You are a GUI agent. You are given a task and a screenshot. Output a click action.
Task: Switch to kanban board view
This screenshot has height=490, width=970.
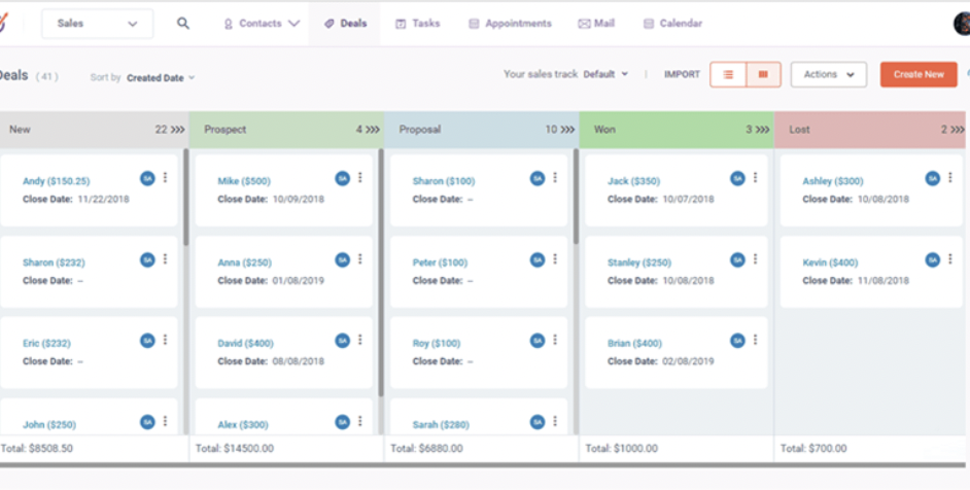coord(763,75)
